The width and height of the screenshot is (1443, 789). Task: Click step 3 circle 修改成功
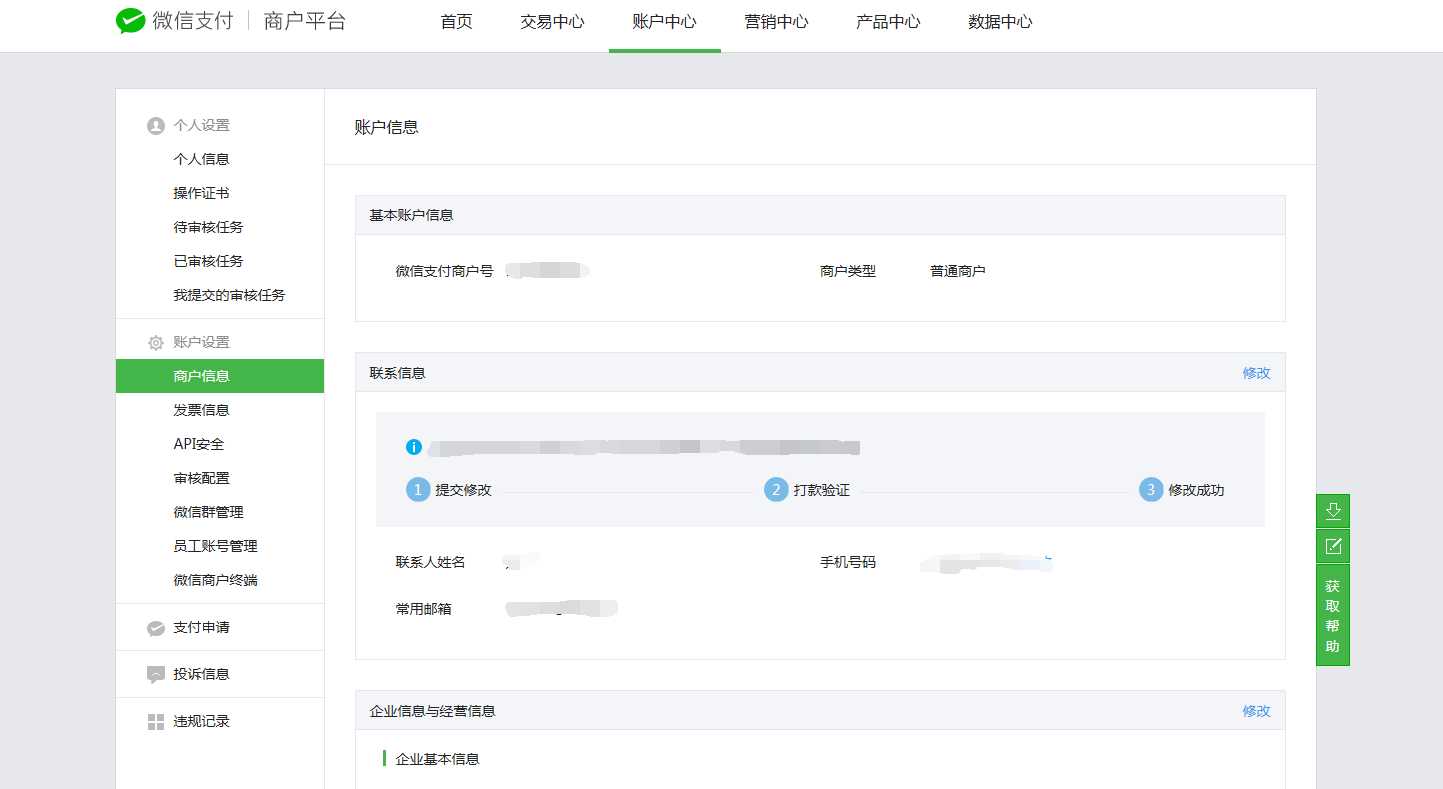pos(1151,490)
